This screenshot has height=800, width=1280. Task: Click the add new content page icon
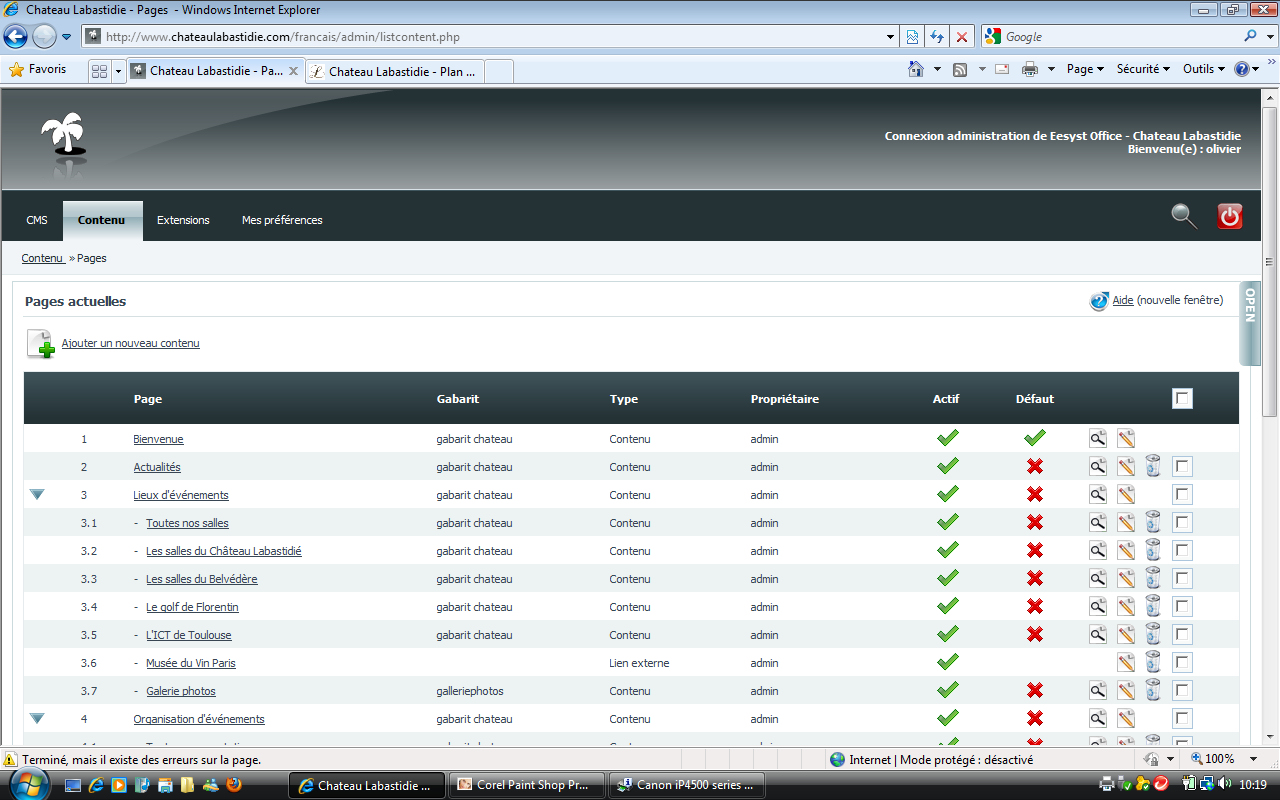pos(40,343)
